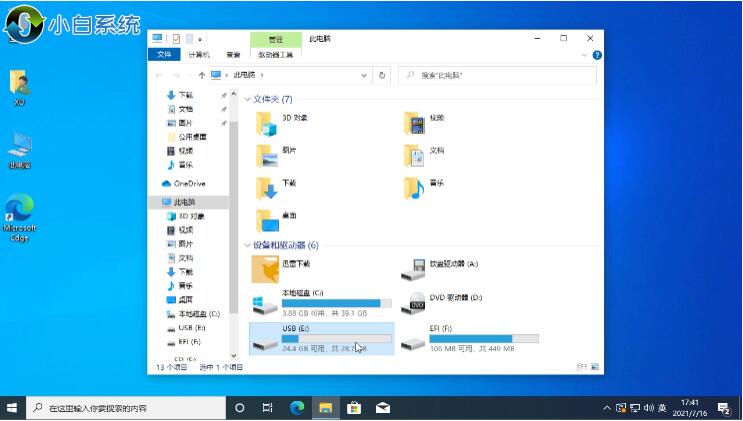The image size is (743, 421).
Task: Open XU user folder on desktop
Action: pyautogui.click(x=19, y=88)
